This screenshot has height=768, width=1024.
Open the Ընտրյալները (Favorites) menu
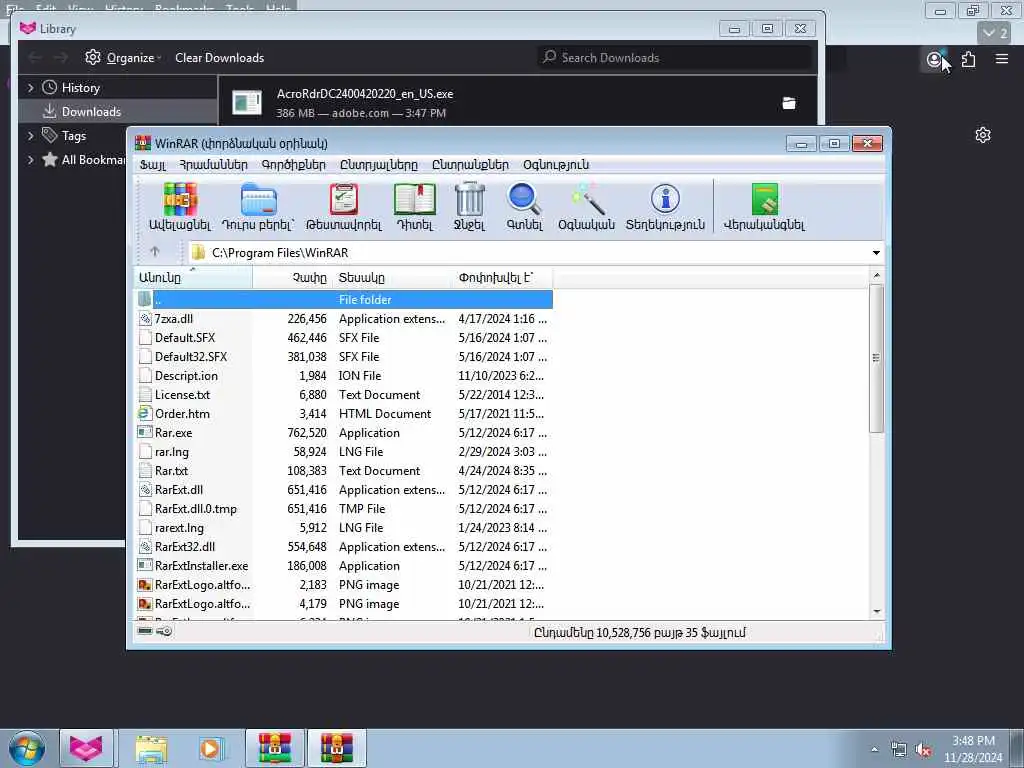tap(378, 165)
